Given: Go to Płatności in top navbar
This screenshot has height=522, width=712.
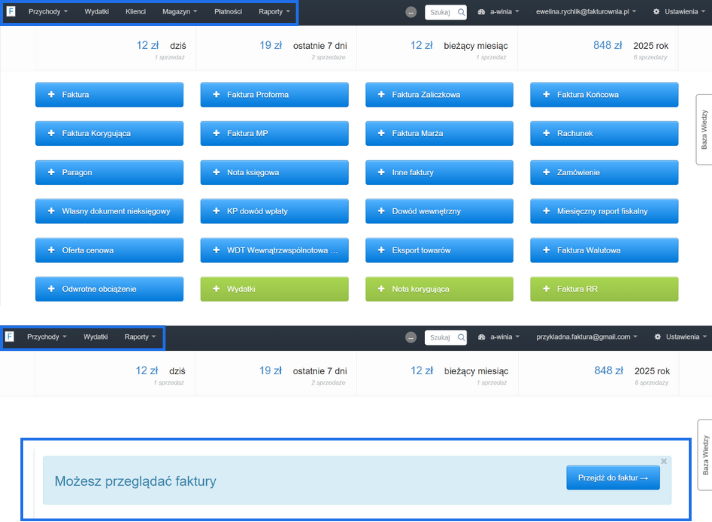Looking at the screenshot, I should tap(228, 12).
